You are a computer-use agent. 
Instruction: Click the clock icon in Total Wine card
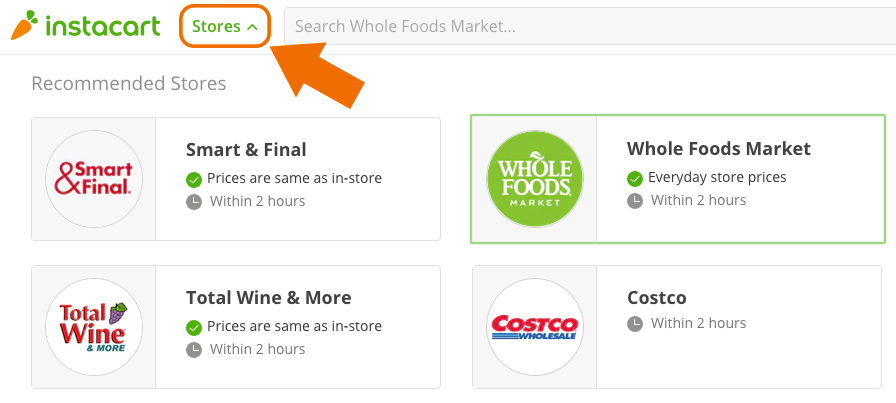[194, 350]
